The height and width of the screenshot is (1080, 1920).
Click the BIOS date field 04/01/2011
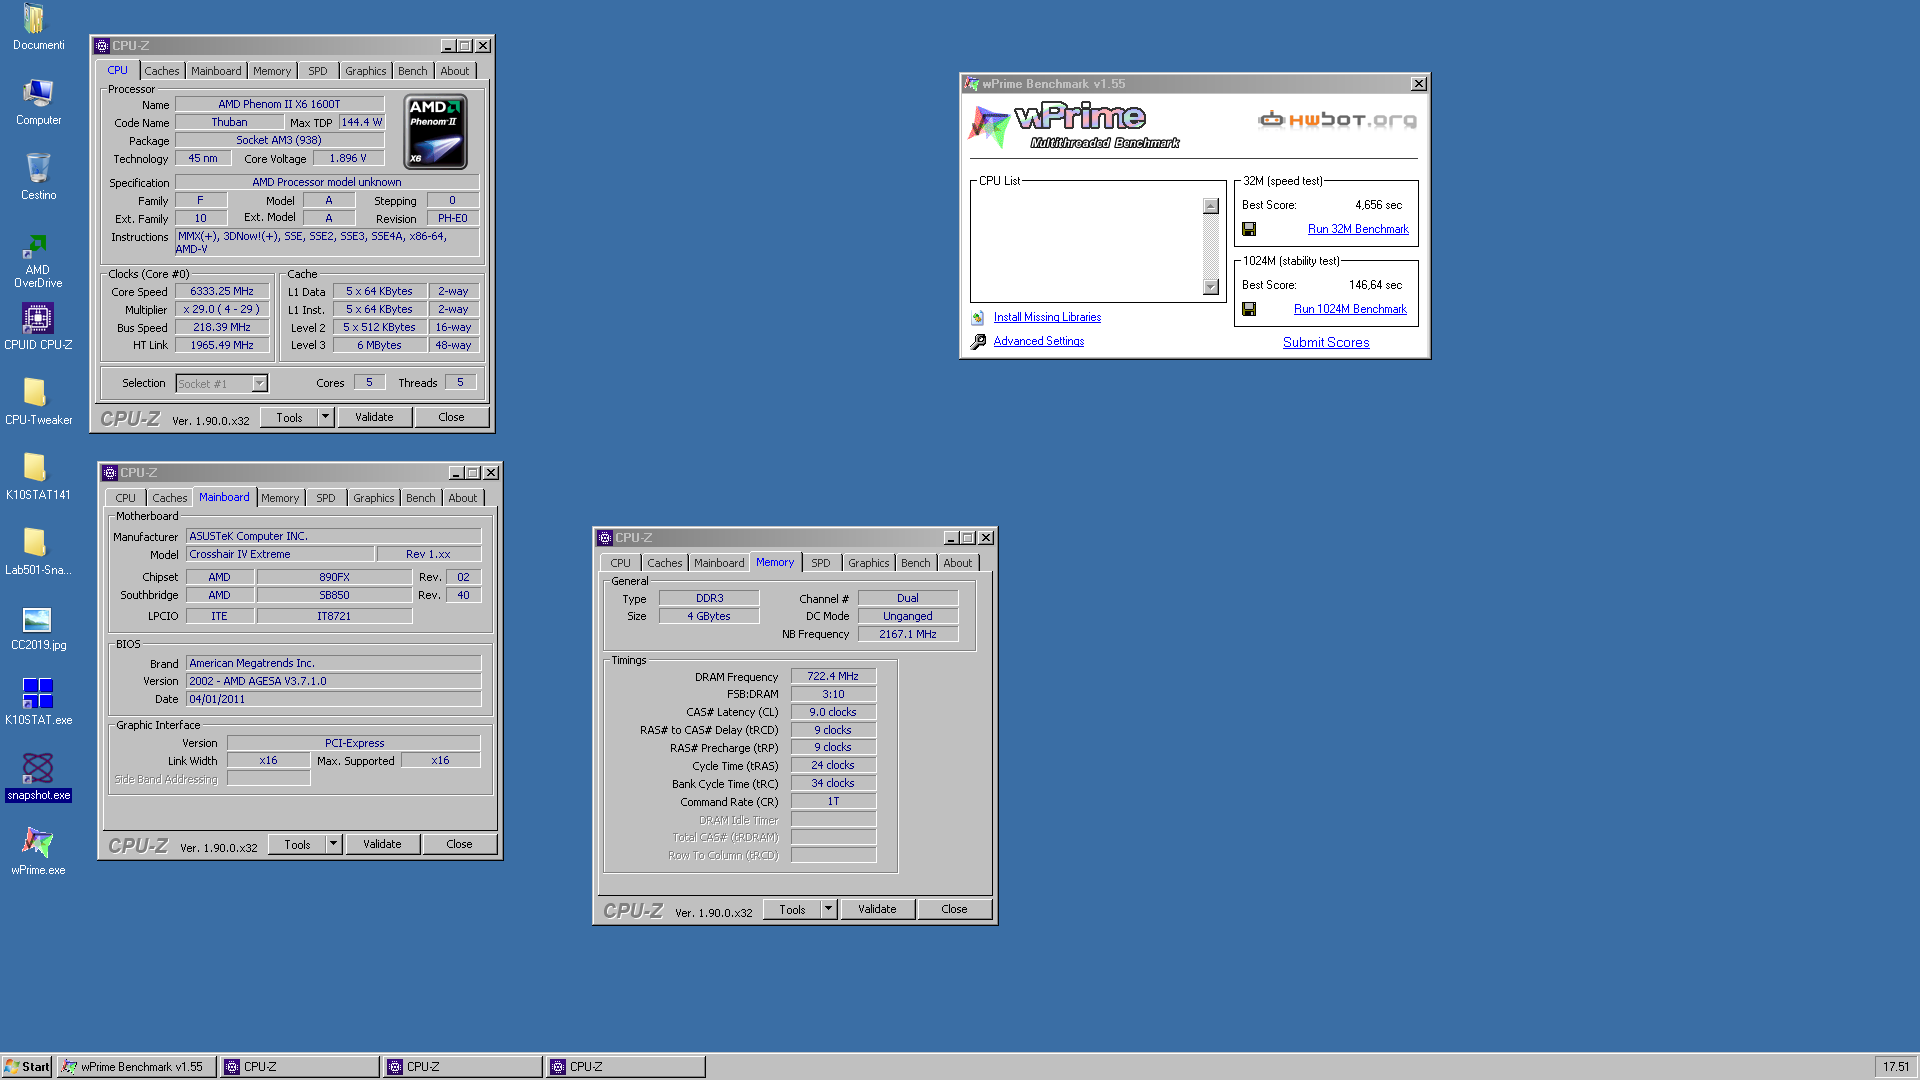333,699
